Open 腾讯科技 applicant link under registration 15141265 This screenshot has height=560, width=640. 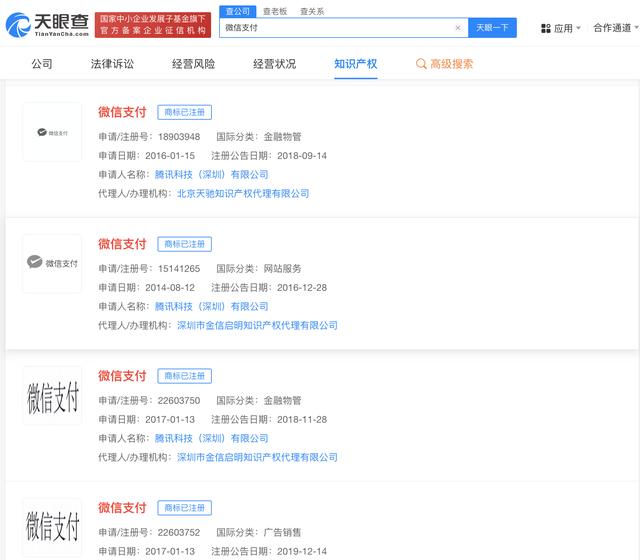pos(211,306)
